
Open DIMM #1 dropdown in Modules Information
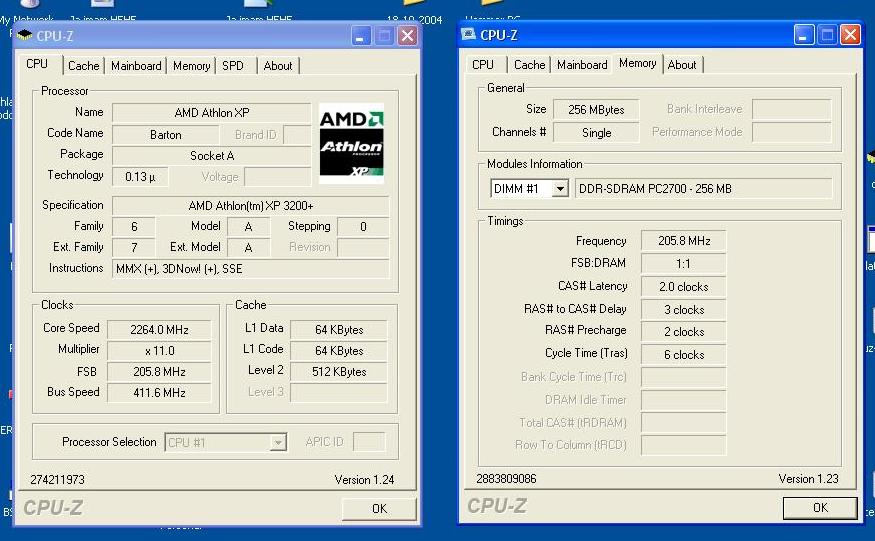click(560, 189)
